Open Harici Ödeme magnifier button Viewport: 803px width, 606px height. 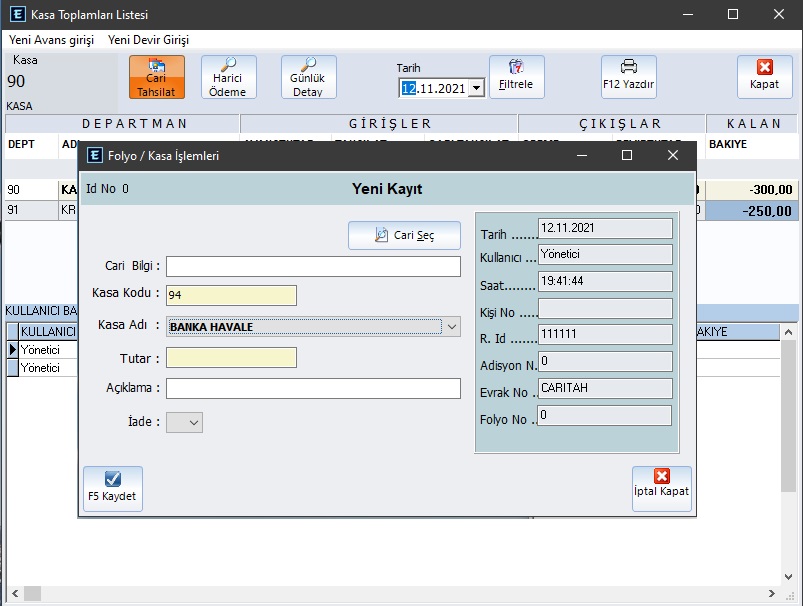click(228, 77)
